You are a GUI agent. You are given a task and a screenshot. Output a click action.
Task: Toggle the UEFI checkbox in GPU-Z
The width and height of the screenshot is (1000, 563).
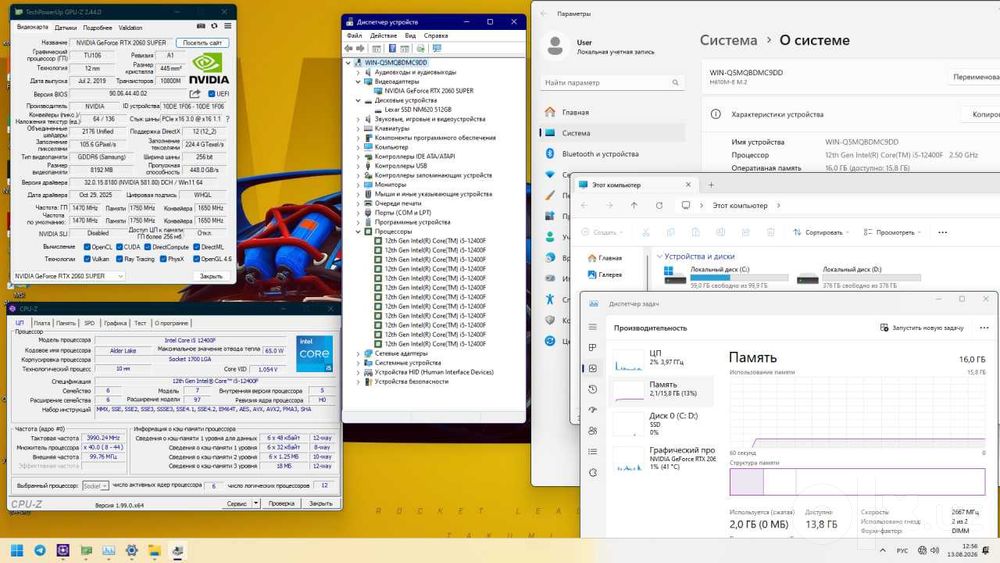pos(212,94)
